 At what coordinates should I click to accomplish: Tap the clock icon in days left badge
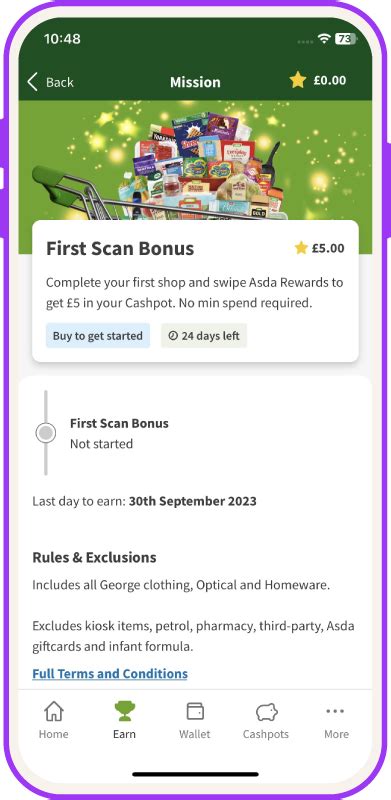click(x=173, y=336)
